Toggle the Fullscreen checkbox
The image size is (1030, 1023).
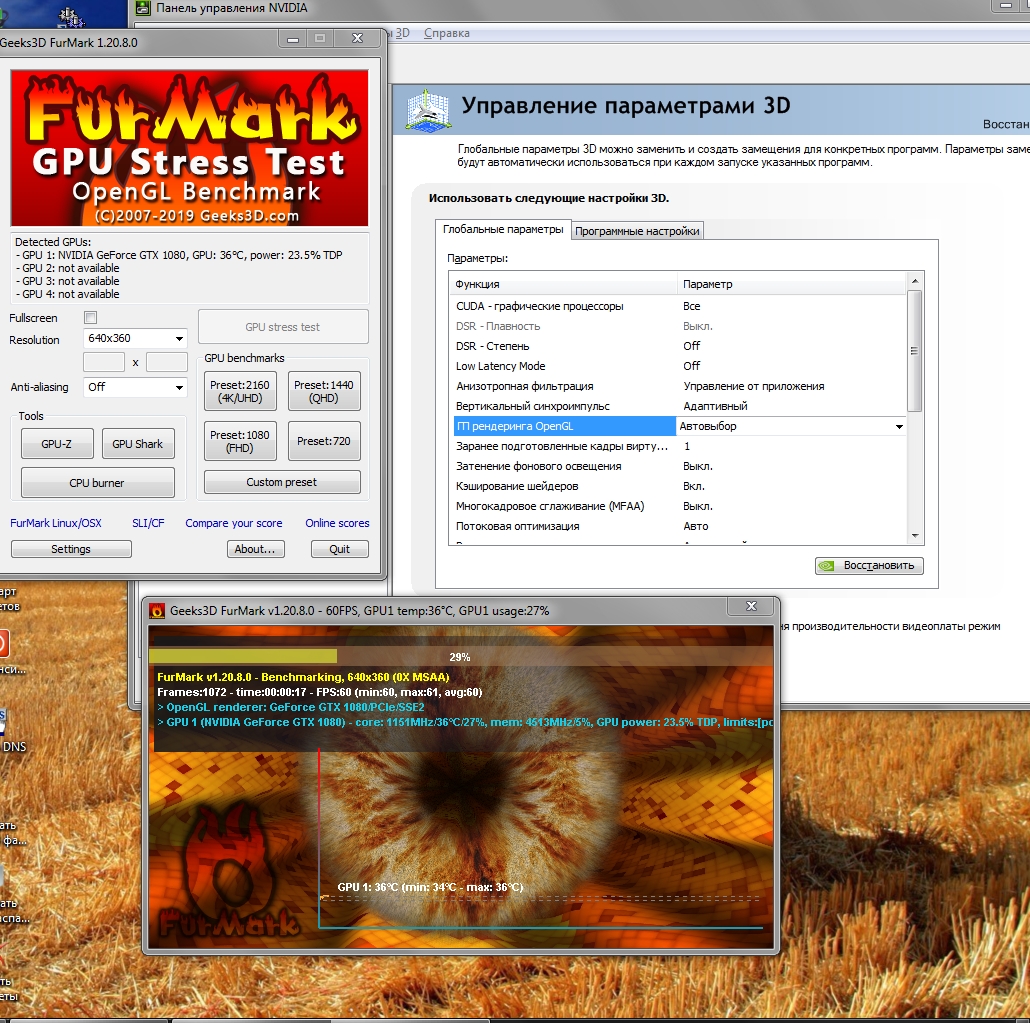click(91, 317)
